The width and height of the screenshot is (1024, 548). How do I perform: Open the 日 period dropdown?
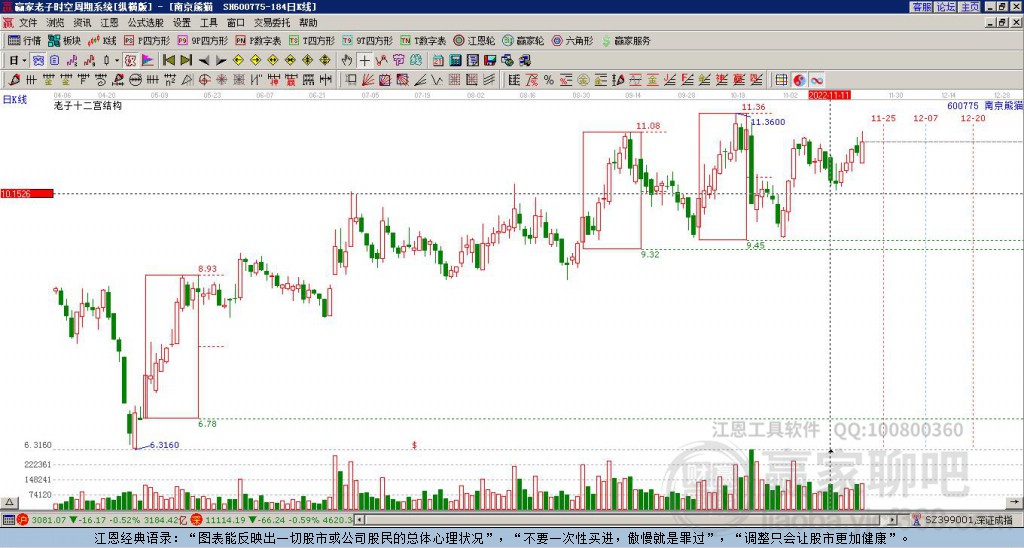17,60
